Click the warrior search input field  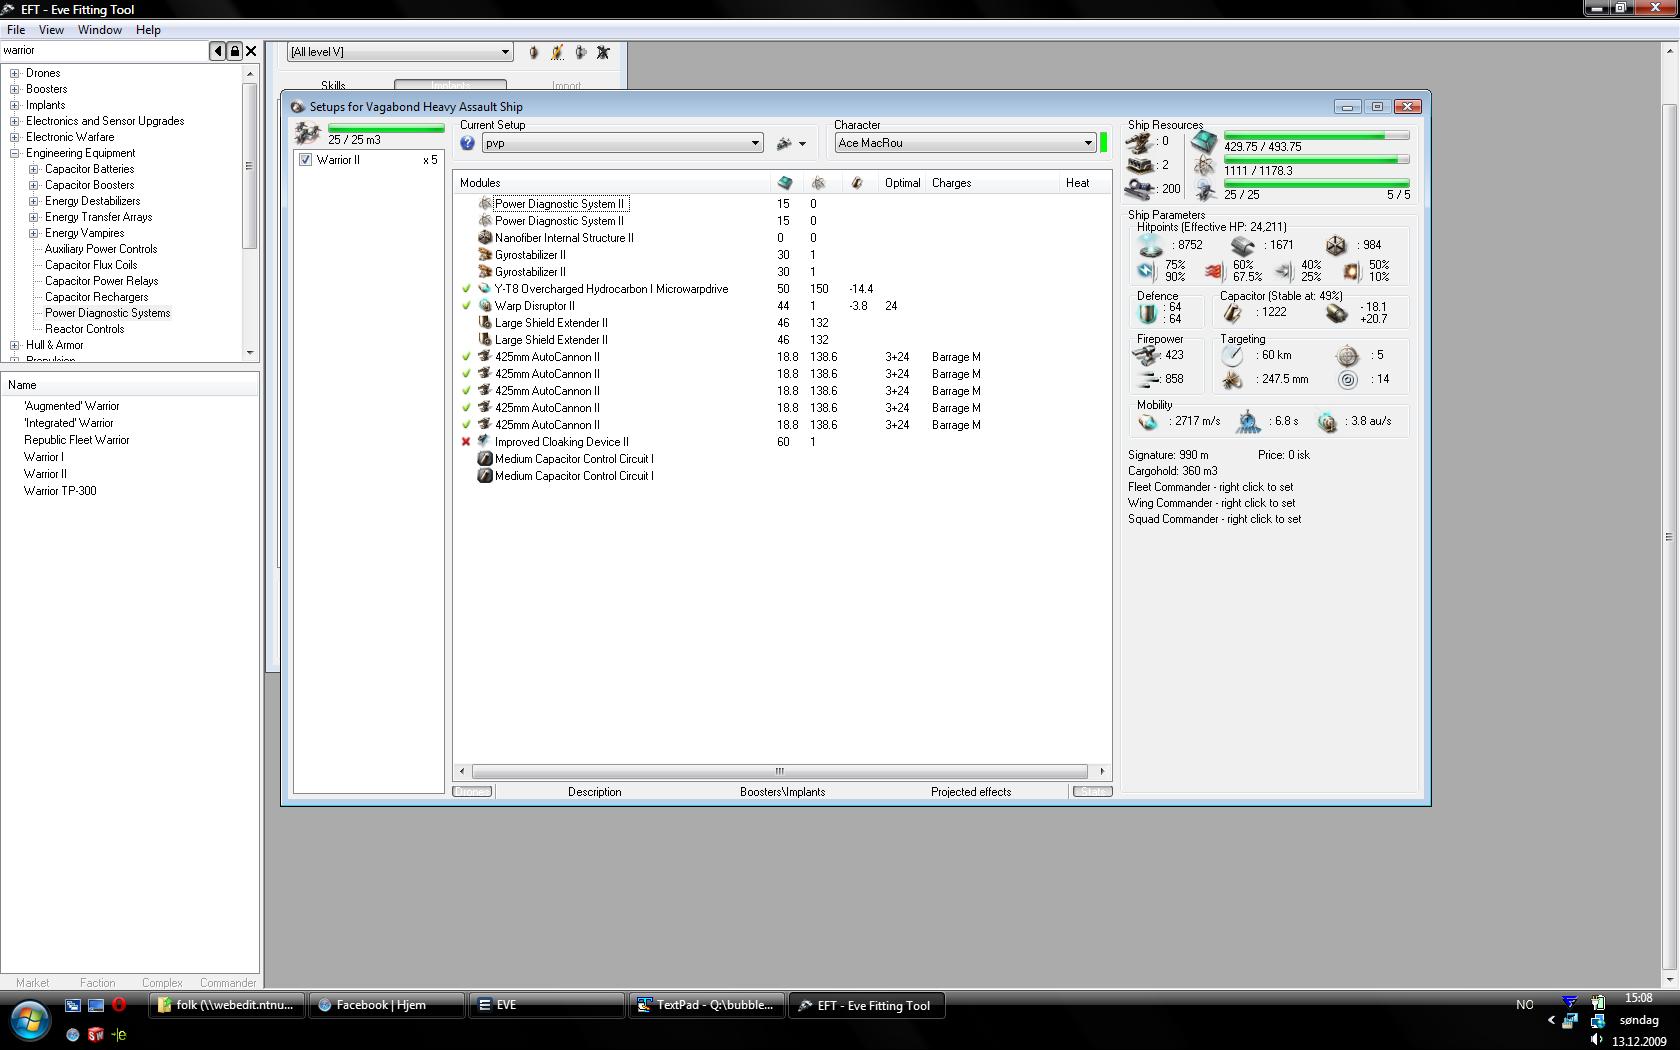(x=104, y=51)
